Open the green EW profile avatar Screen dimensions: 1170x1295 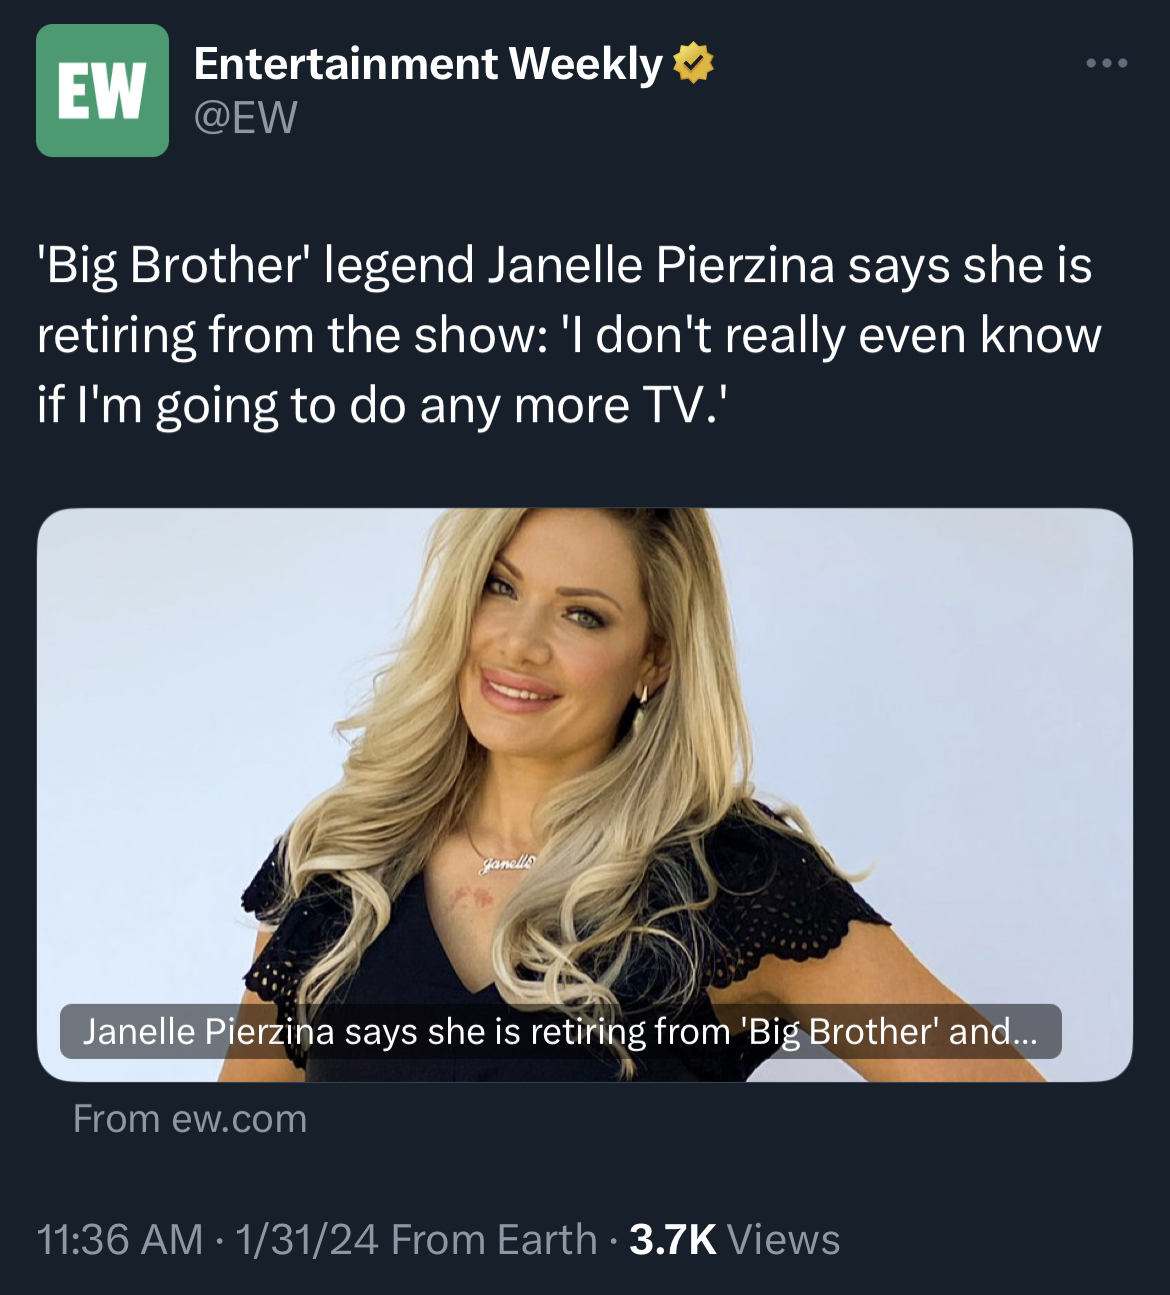[102, 90]
